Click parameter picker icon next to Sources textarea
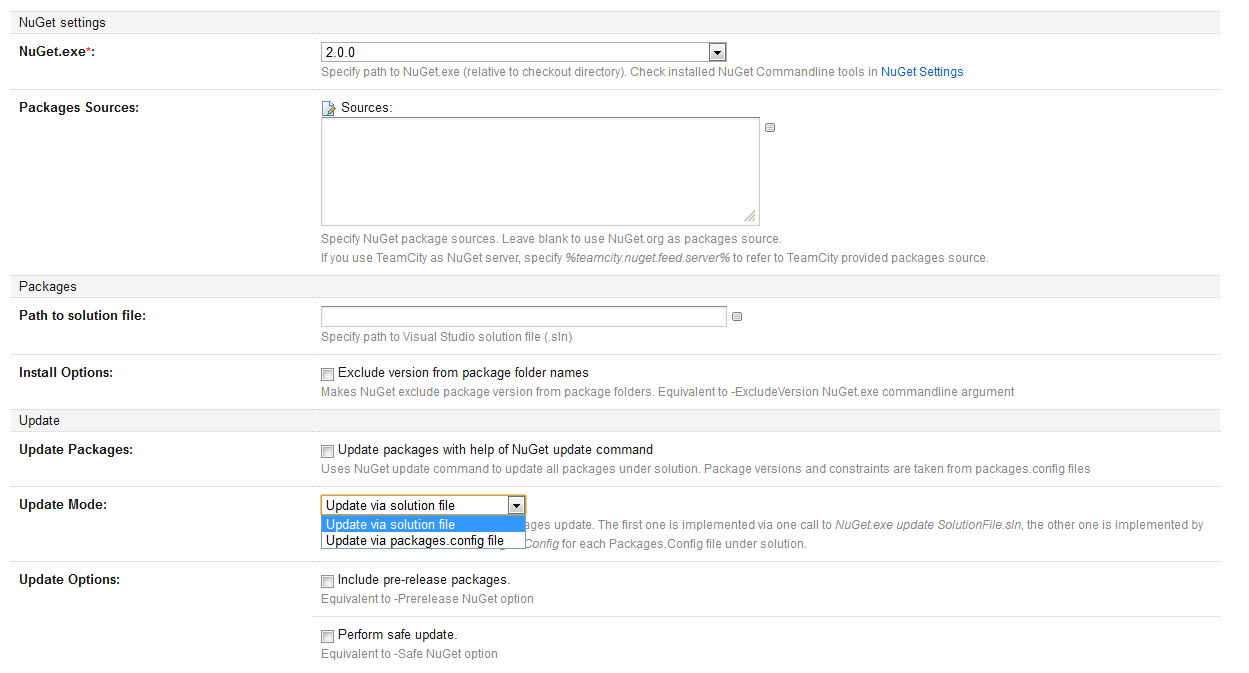The image size is (1249, 673). 770,128
